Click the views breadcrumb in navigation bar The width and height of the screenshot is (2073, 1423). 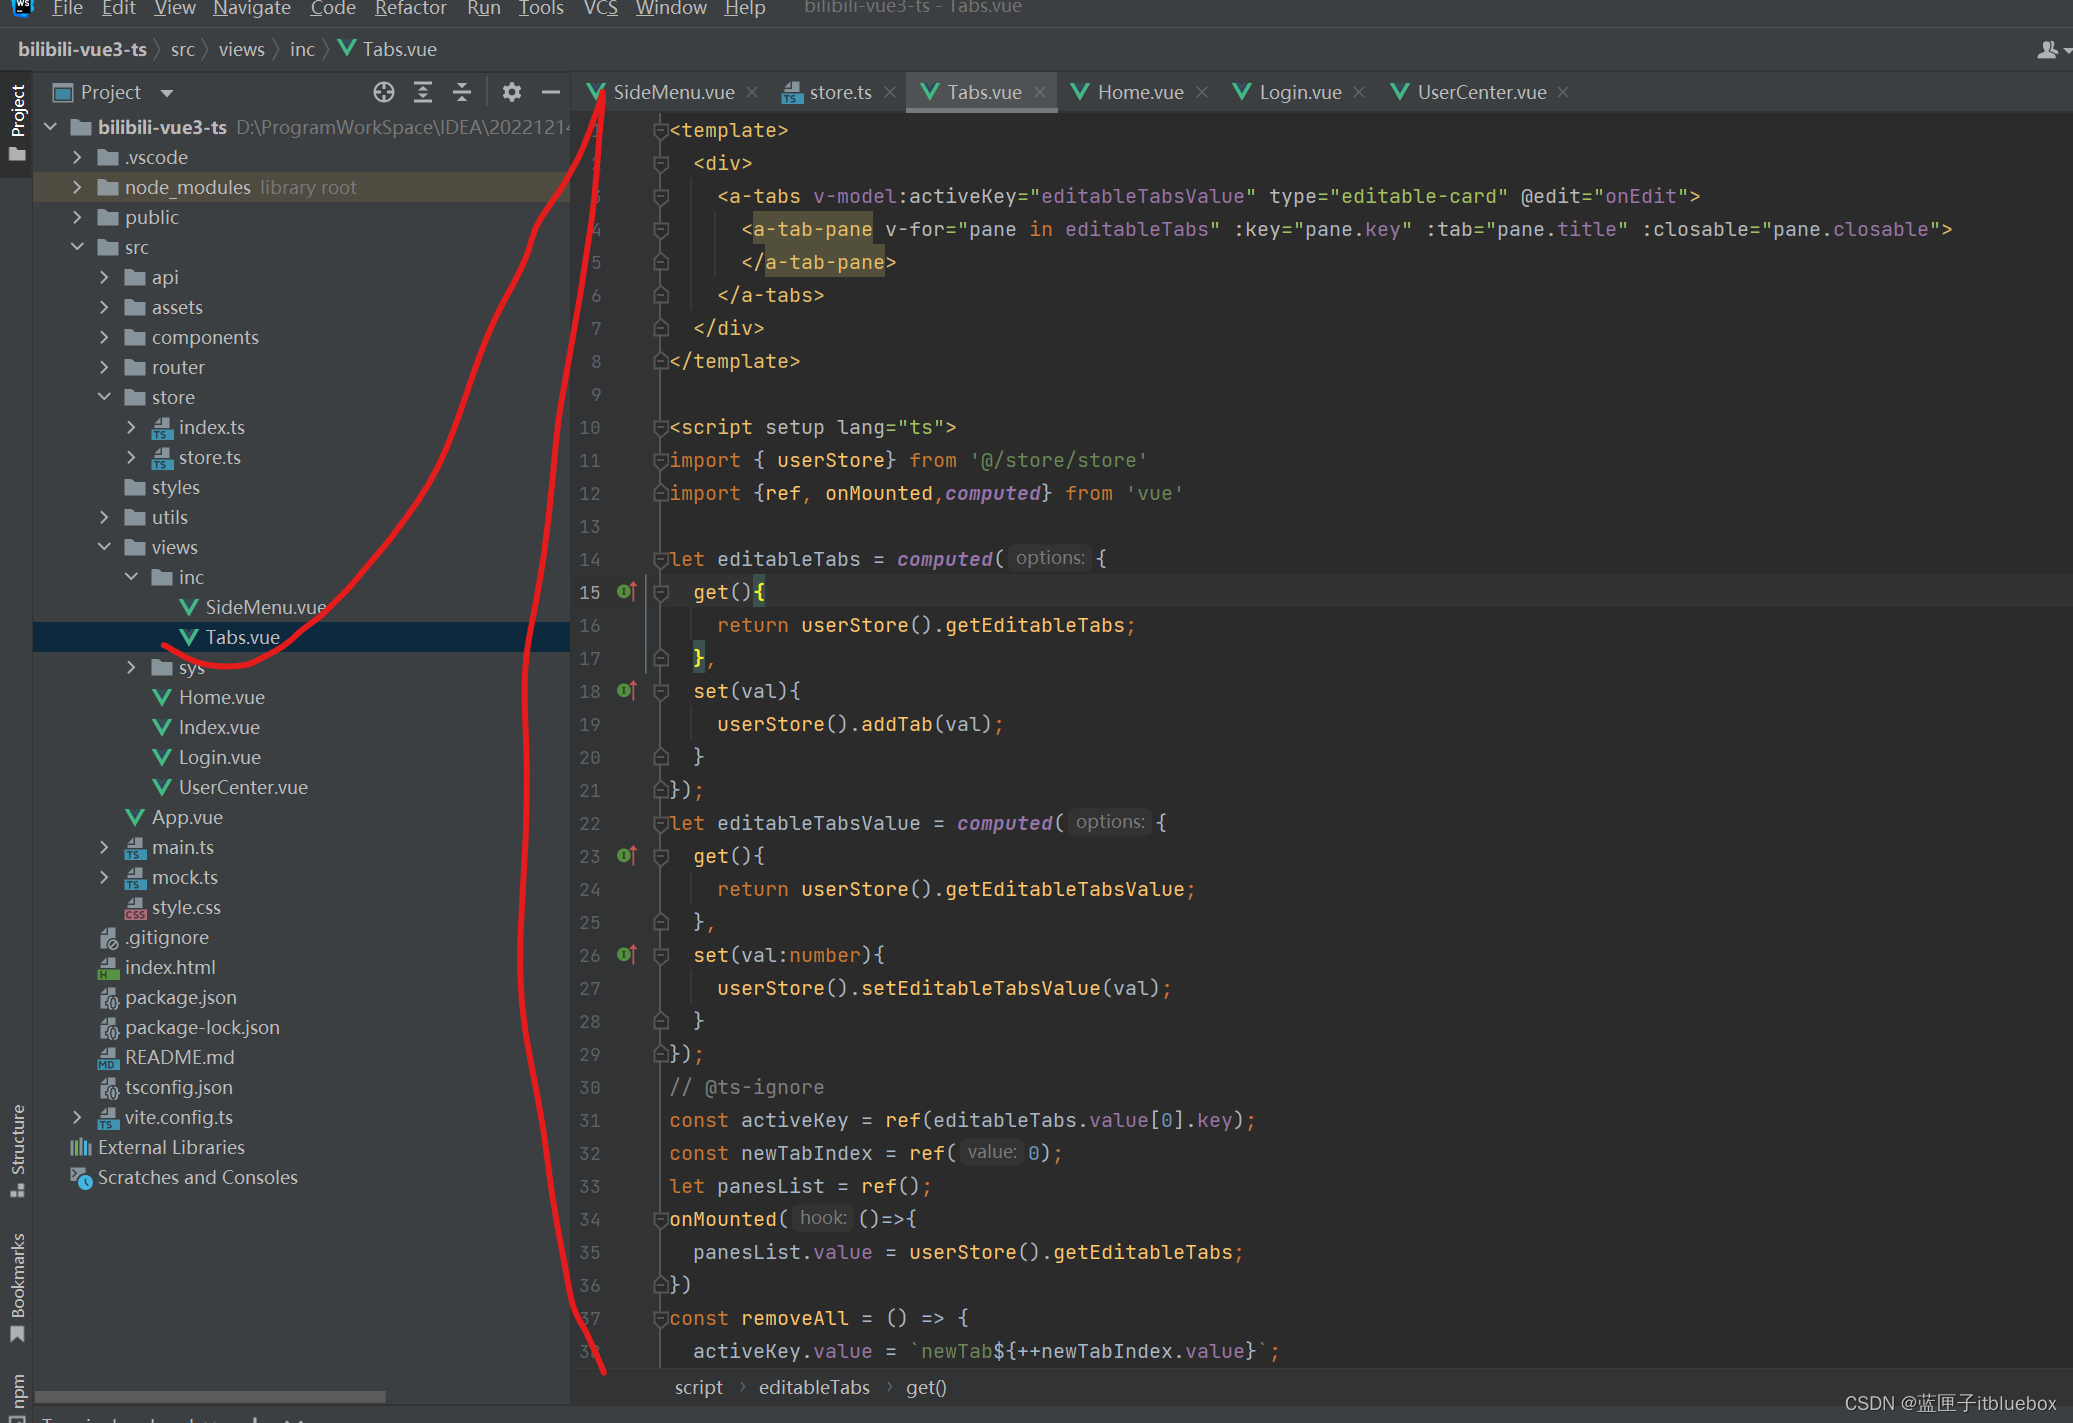[x=241, y=49]
